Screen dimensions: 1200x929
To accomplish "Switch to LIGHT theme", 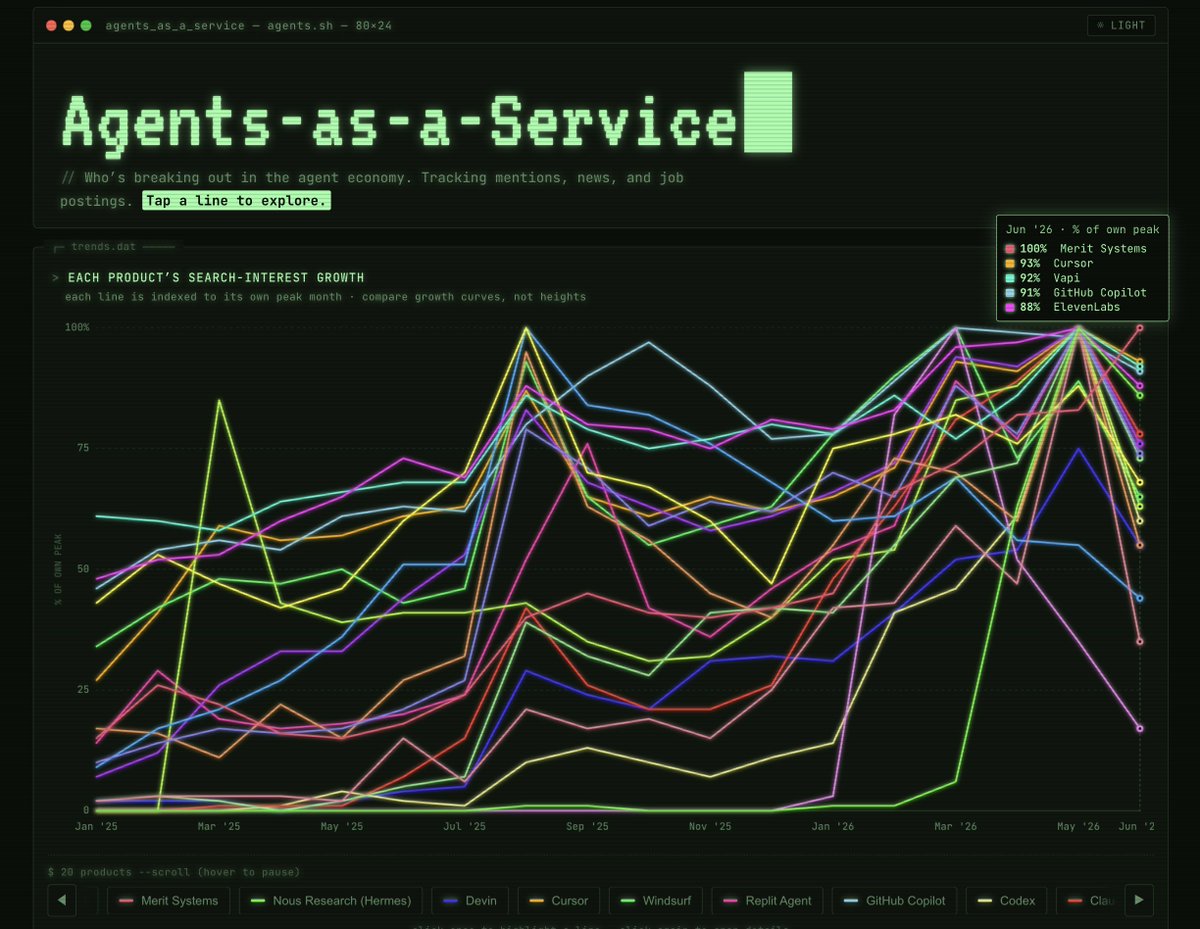I will 1121,25.
